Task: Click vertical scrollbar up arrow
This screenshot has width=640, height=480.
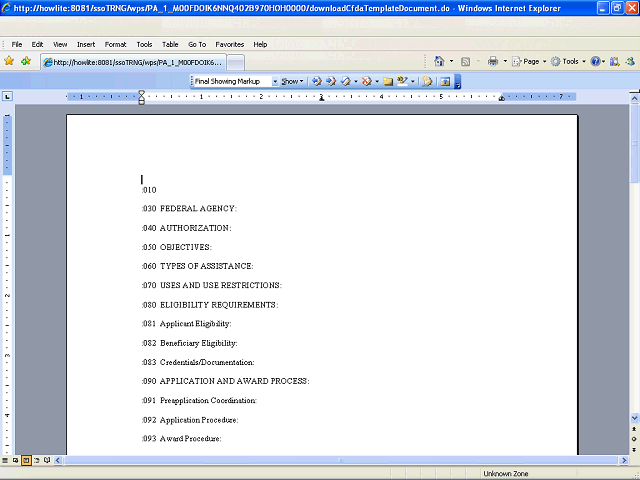Action: 634,98
